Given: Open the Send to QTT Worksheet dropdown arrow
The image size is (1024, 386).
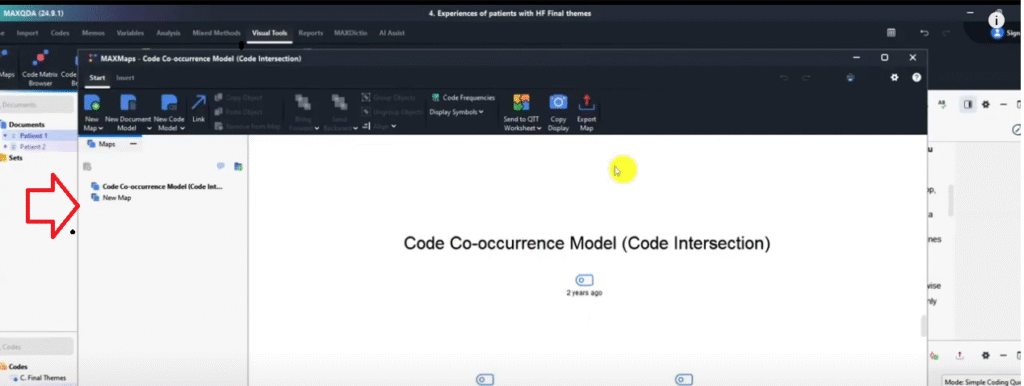Looking at the screenshot, I should (x=539, y=129).
